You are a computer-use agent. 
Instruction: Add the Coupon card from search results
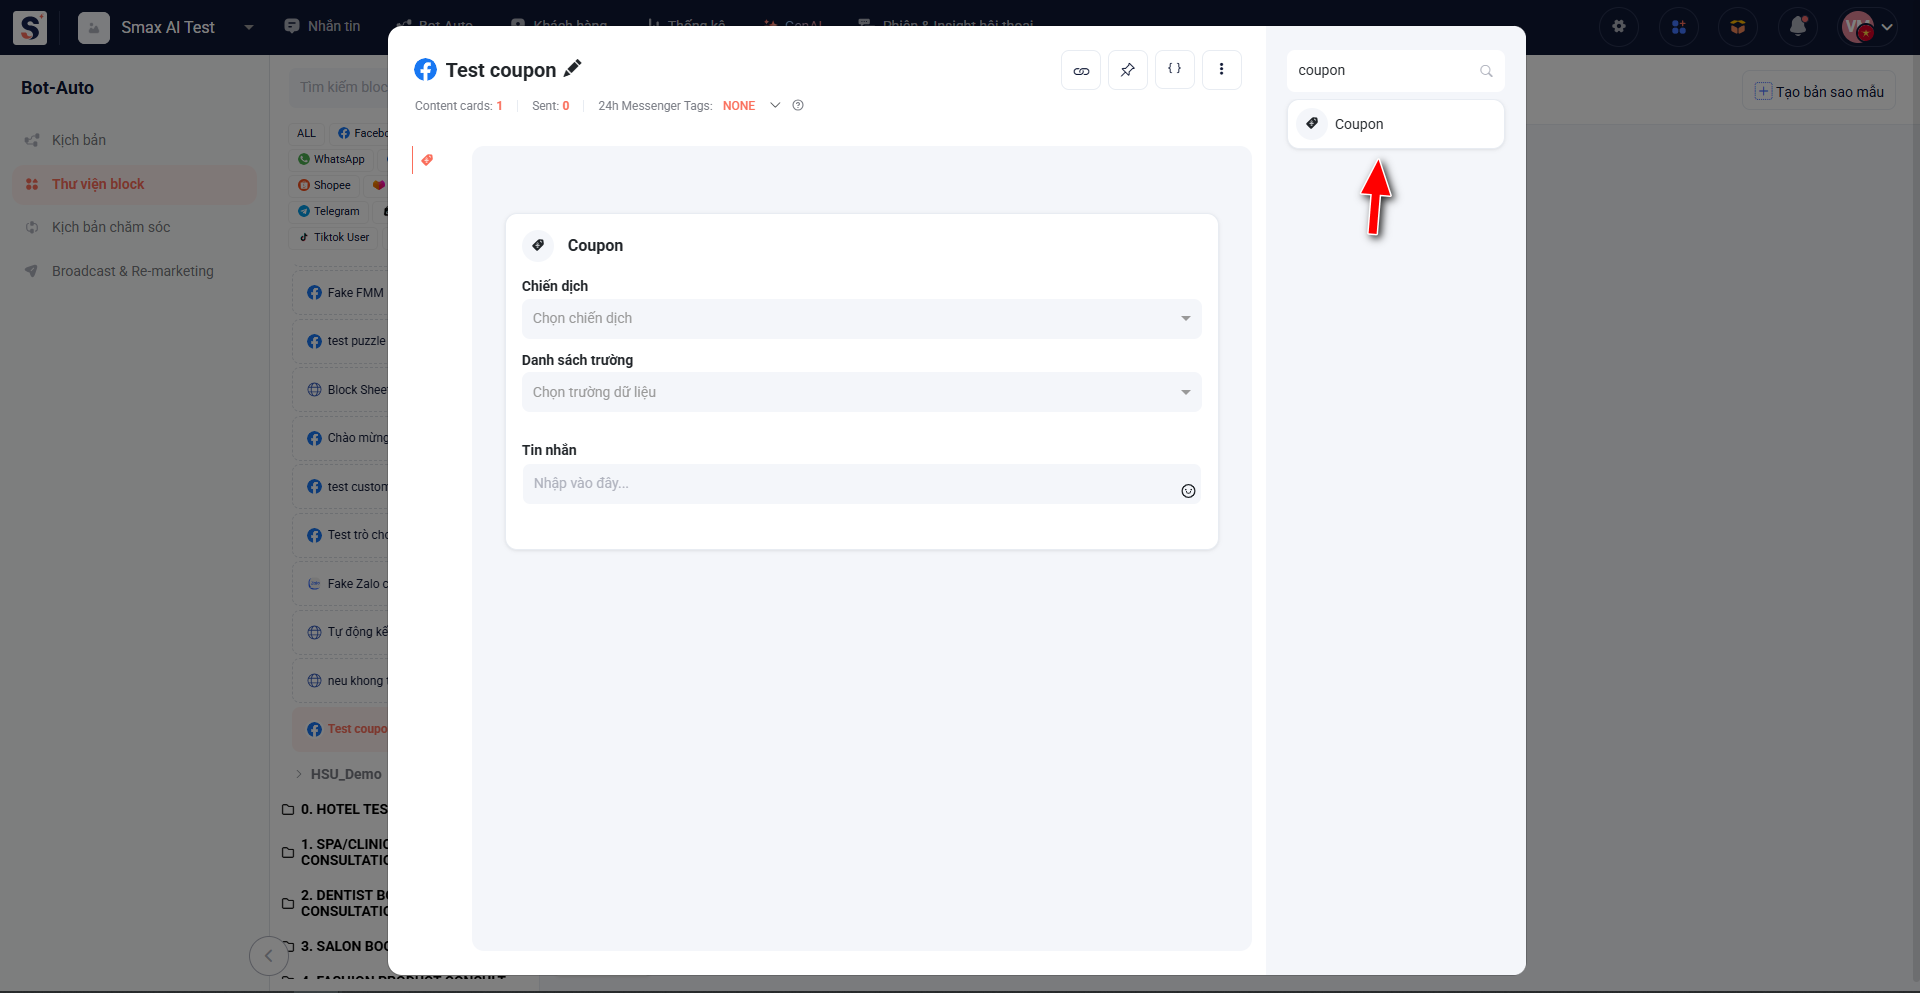pos(1395,124)
